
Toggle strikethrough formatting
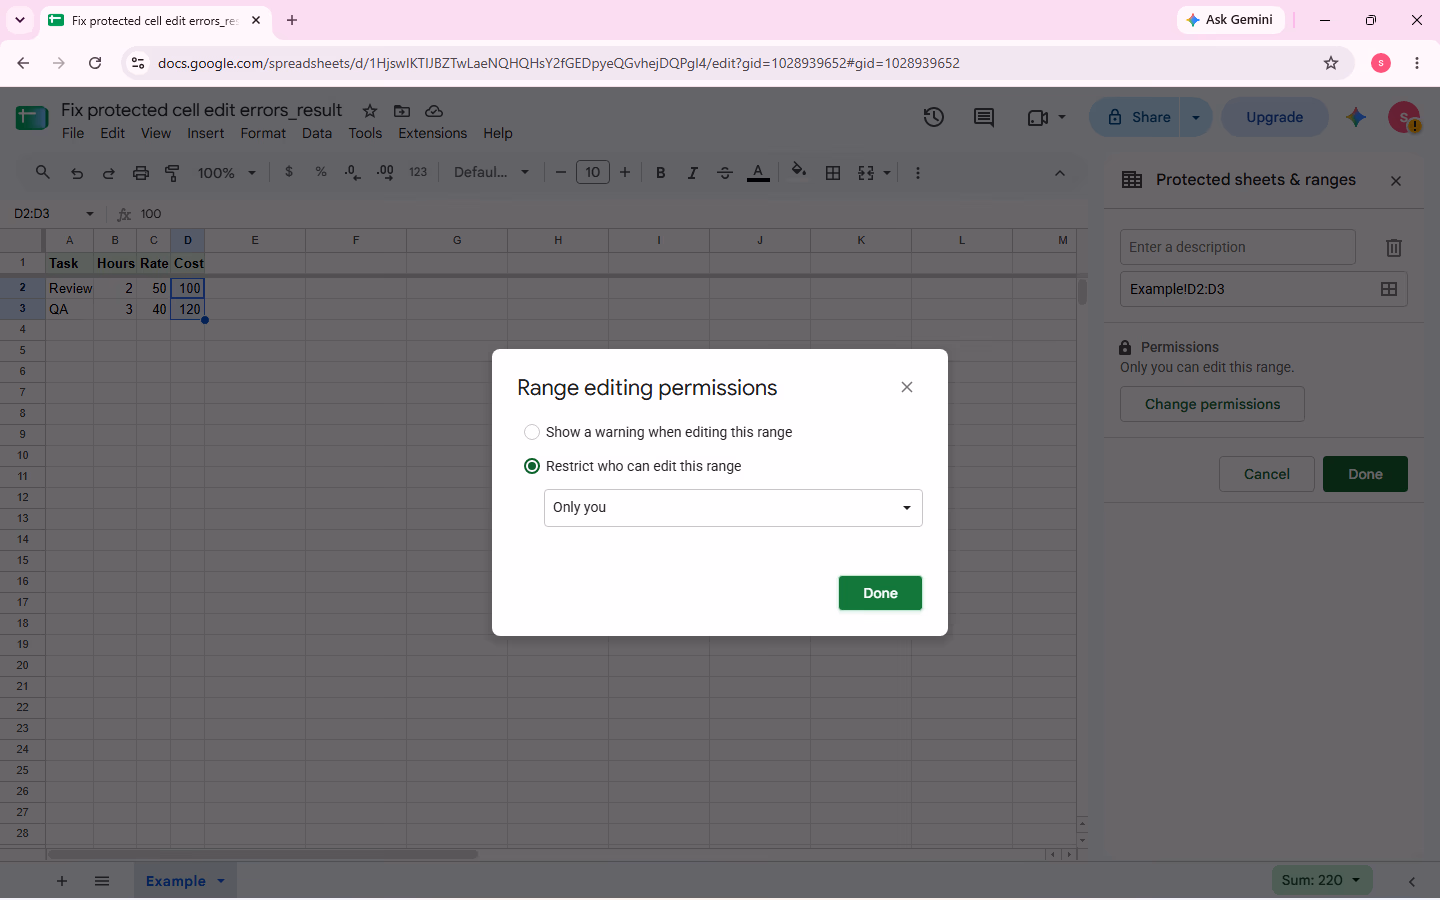(x=725, y=172)
